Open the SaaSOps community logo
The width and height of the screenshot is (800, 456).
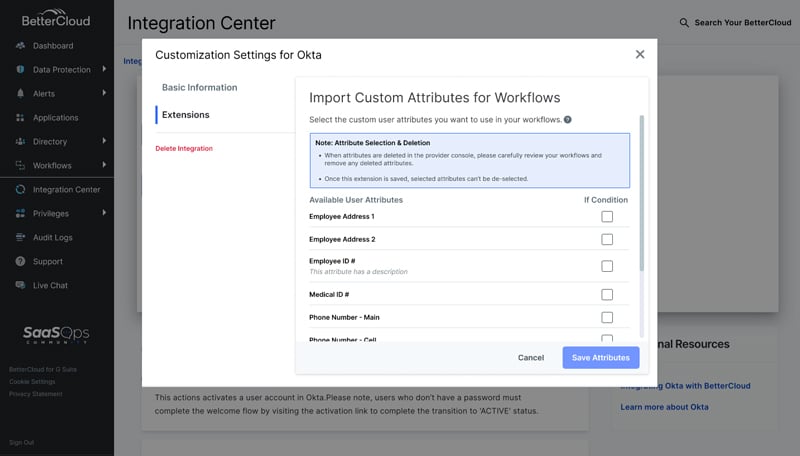pos(56,335)
